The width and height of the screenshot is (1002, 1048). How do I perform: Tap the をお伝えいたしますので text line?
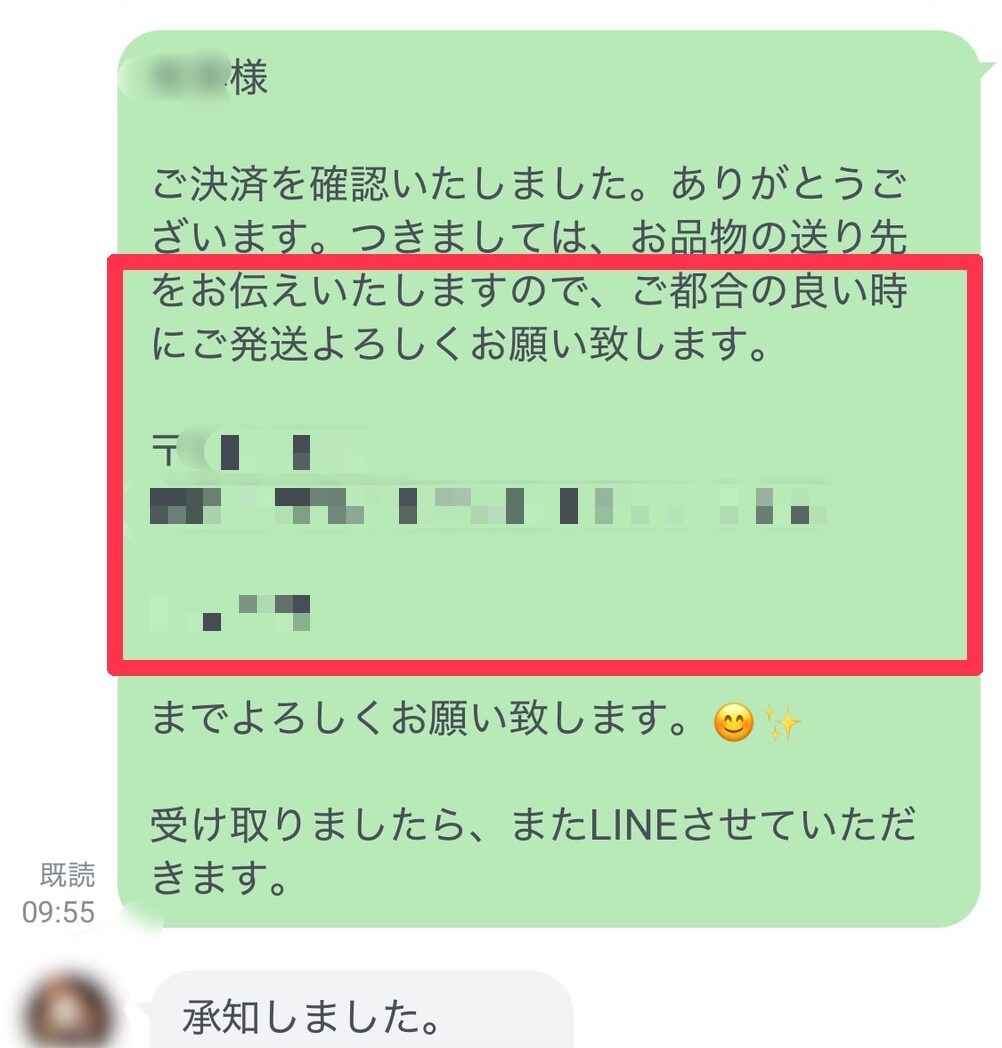pos(528,291)
